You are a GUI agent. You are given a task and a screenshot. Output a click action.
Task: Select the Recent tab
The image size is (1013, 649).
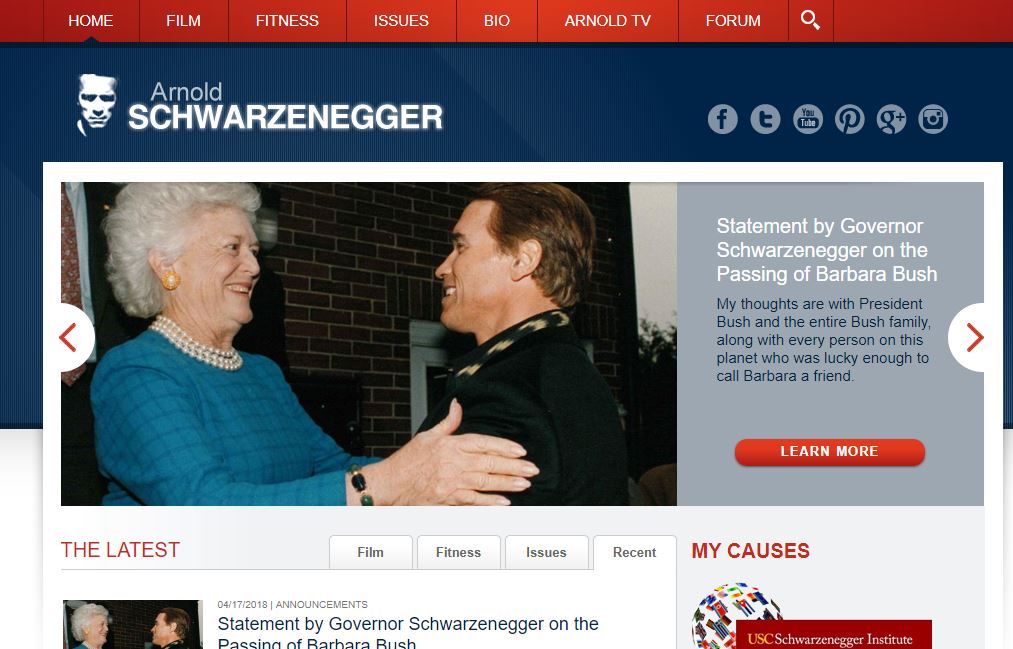tap(634, 552)
